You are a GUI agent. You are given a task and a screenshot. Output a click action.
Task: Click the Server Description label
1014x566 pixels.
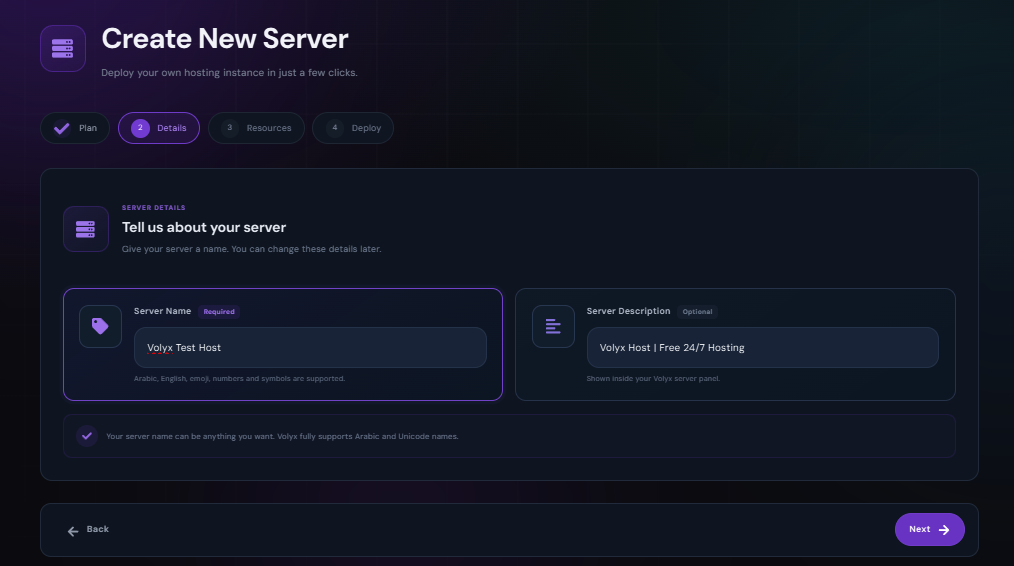(629, 311)
